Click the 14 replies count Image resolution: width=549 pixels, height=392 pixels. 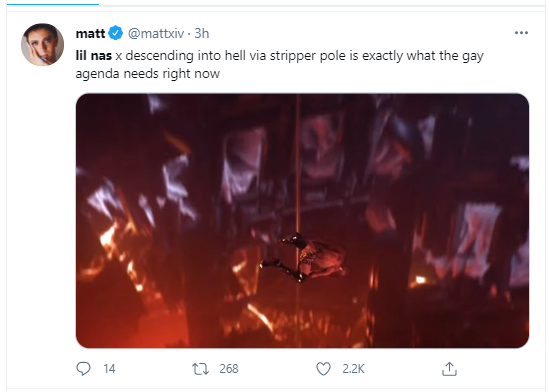click(x=109, y=369)
